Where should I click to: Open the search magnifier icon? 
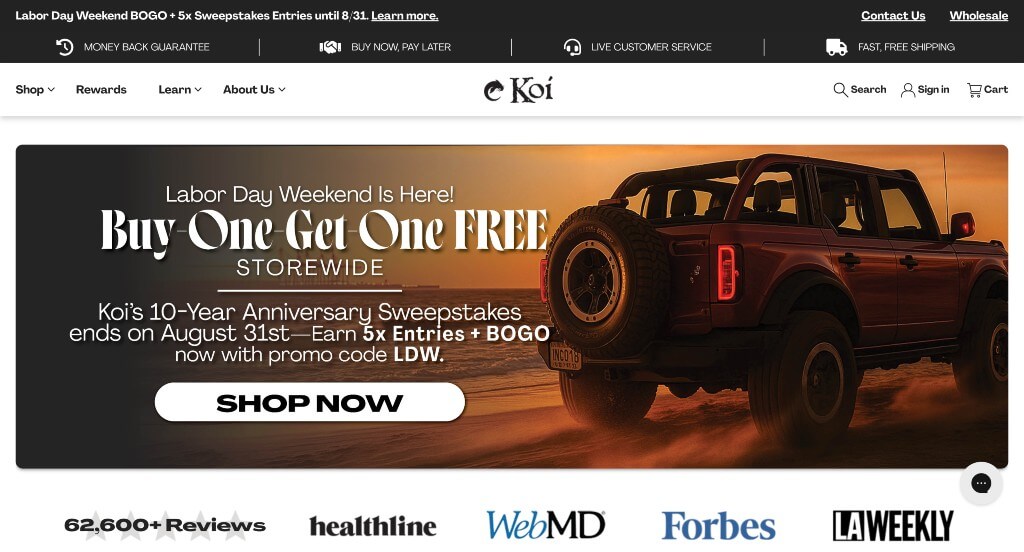click(840, 89)
